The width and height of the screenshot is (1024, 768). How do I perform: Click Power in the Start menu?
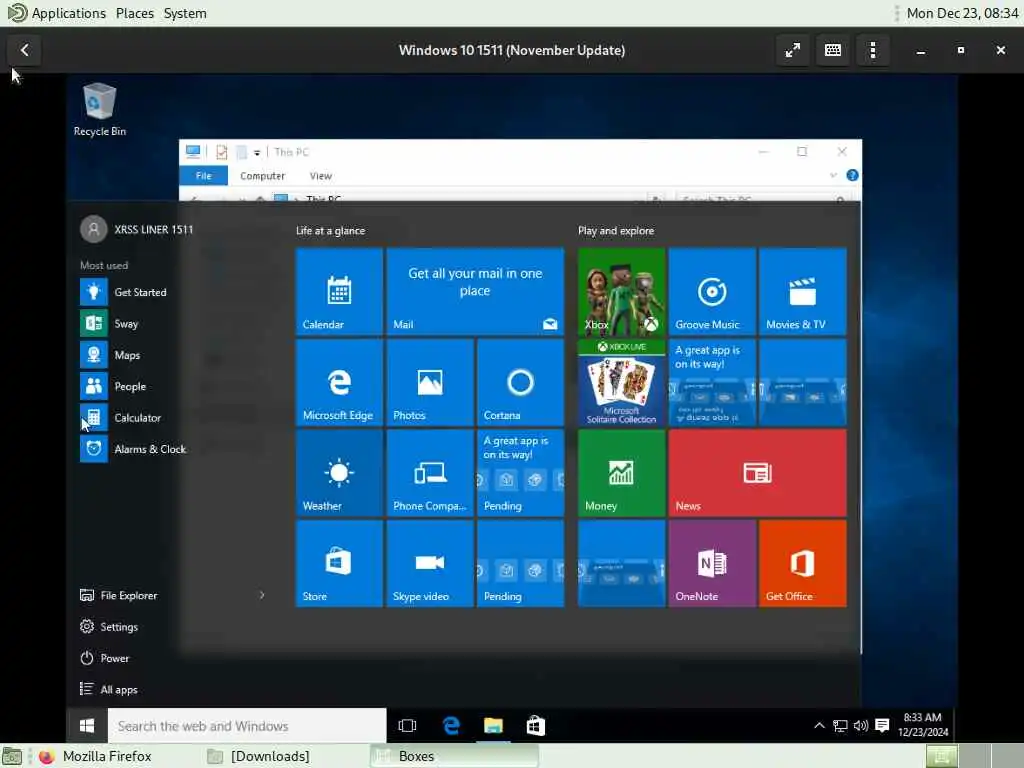(x=104, y=658)
